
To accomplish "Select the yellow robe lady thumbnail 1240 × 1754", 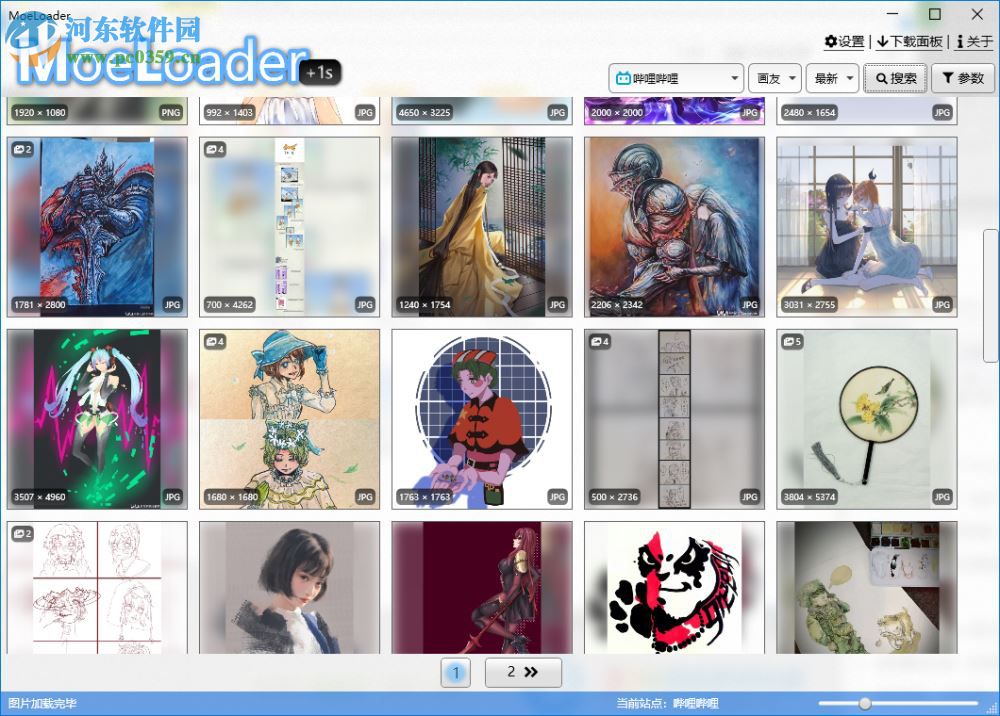I will pyautogui.click(x=482, y=227).
